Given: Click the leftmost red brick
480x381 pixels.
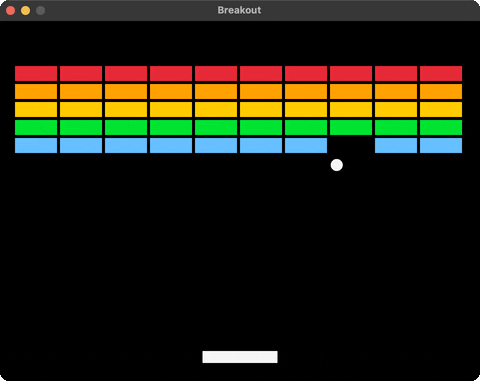Looking at the screenshot, I should point(36,73).
